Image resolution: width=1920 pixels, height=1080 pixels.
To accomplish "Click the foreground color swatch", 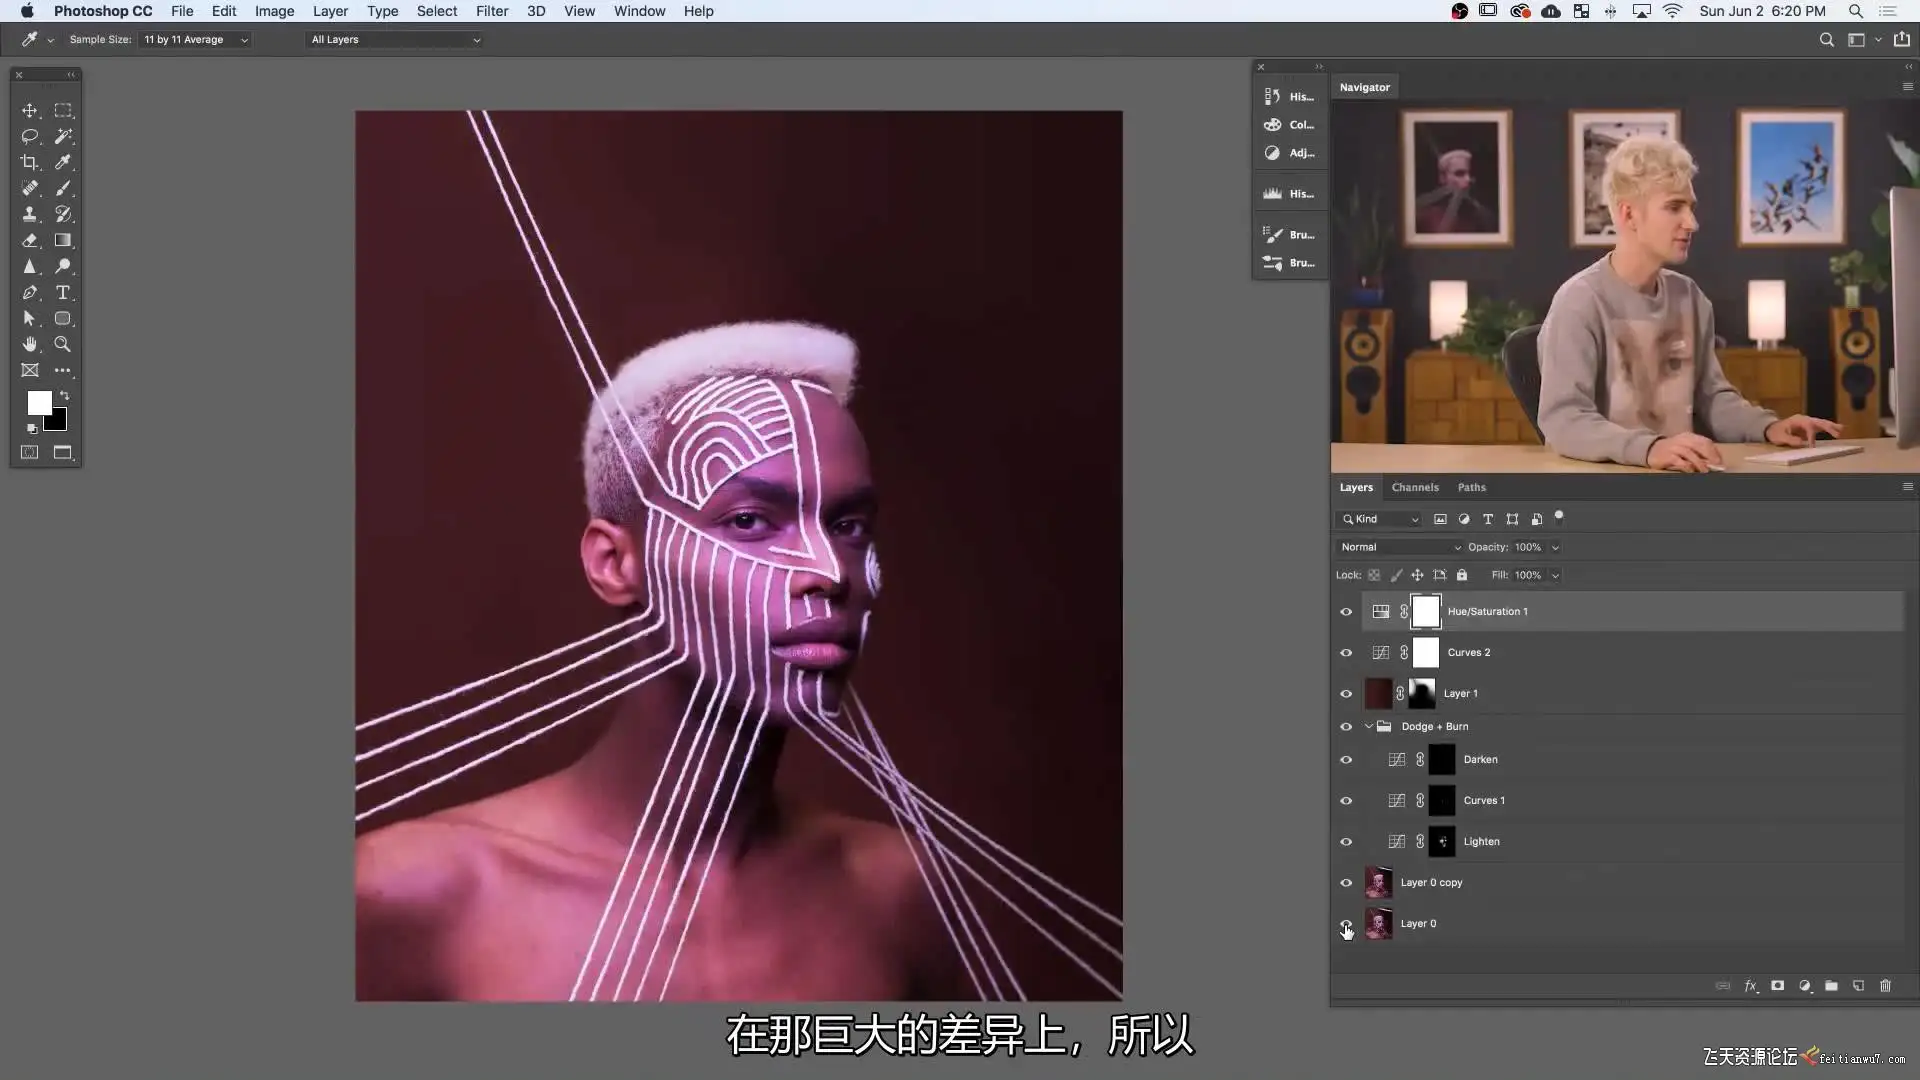I will (x=38, y=402).
